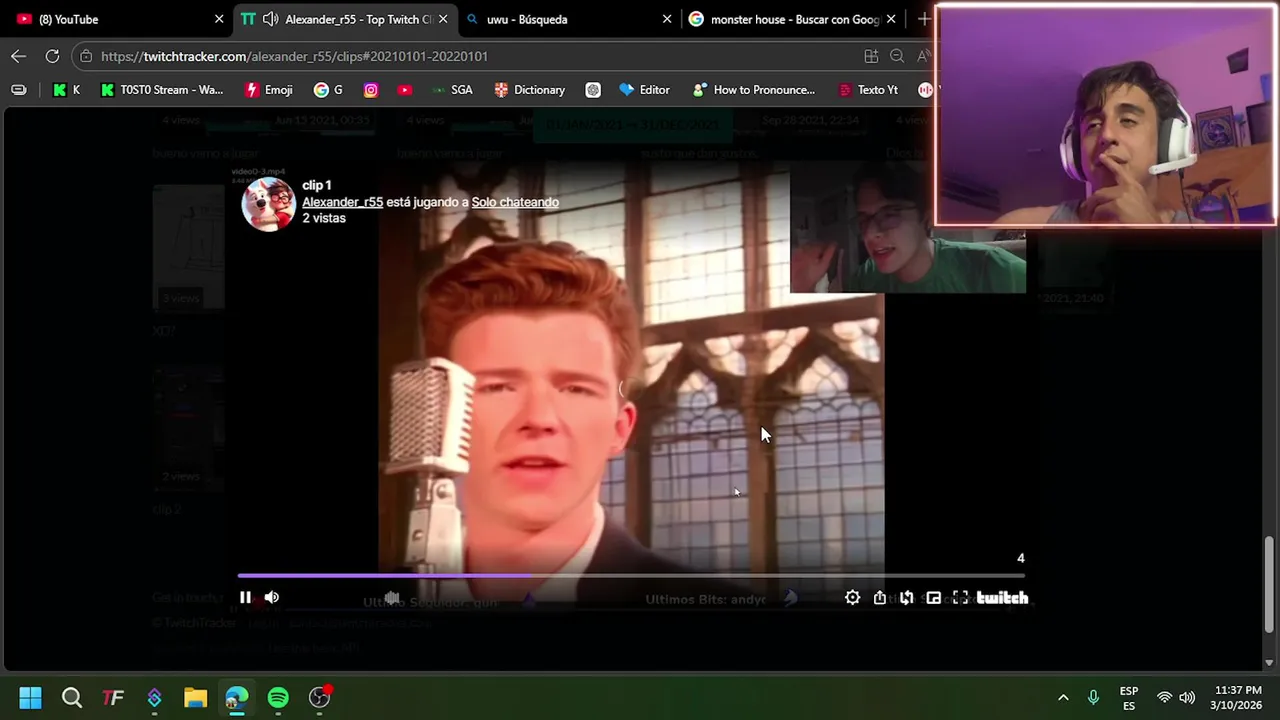Viewport: 1280px width, 720px height.
Task: Click the microphone tray icon
Action: tap(1093, 697)
